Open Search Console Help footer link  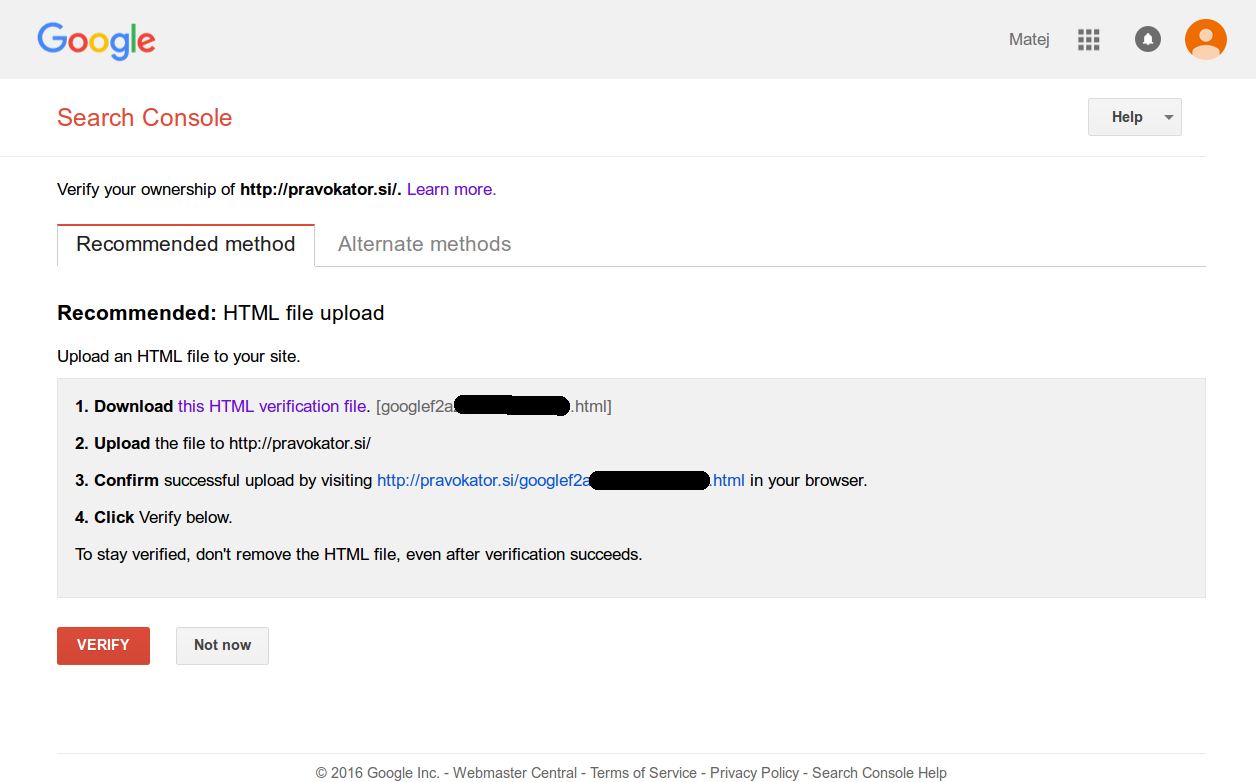point(879,773)
